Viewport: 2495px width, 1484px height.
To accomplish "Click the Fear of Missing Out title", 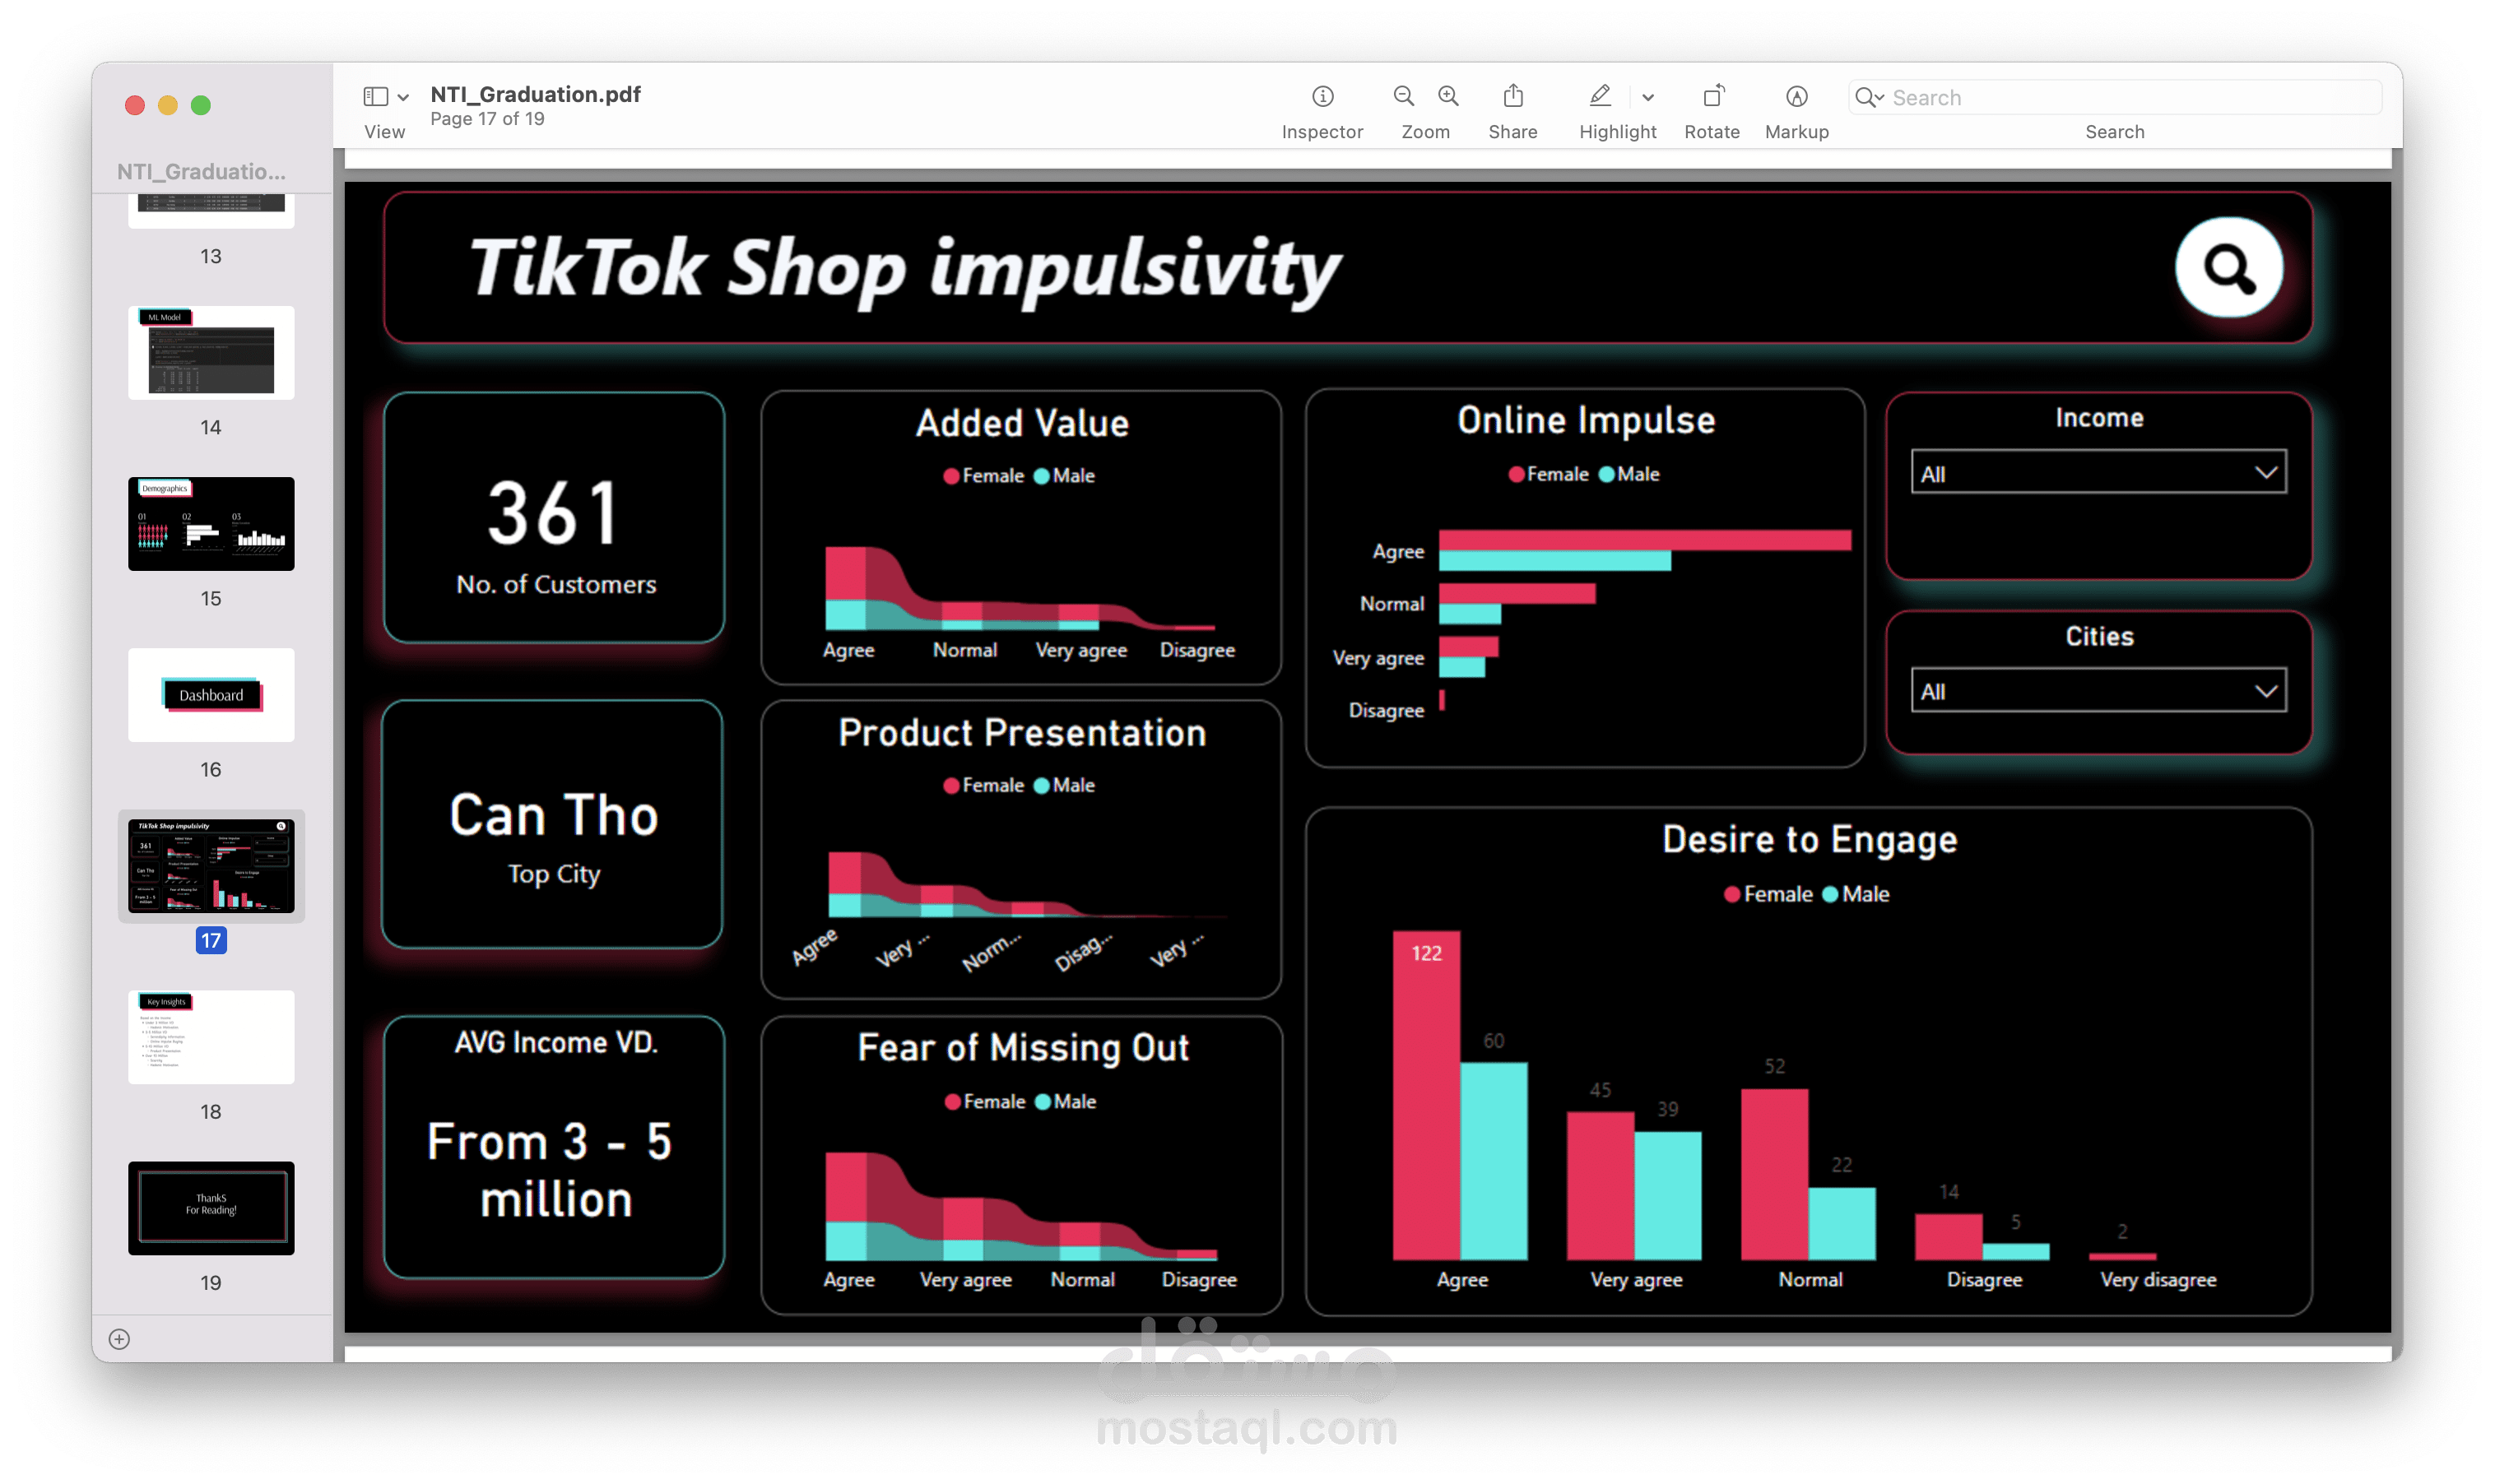I will (1023, 1047).
